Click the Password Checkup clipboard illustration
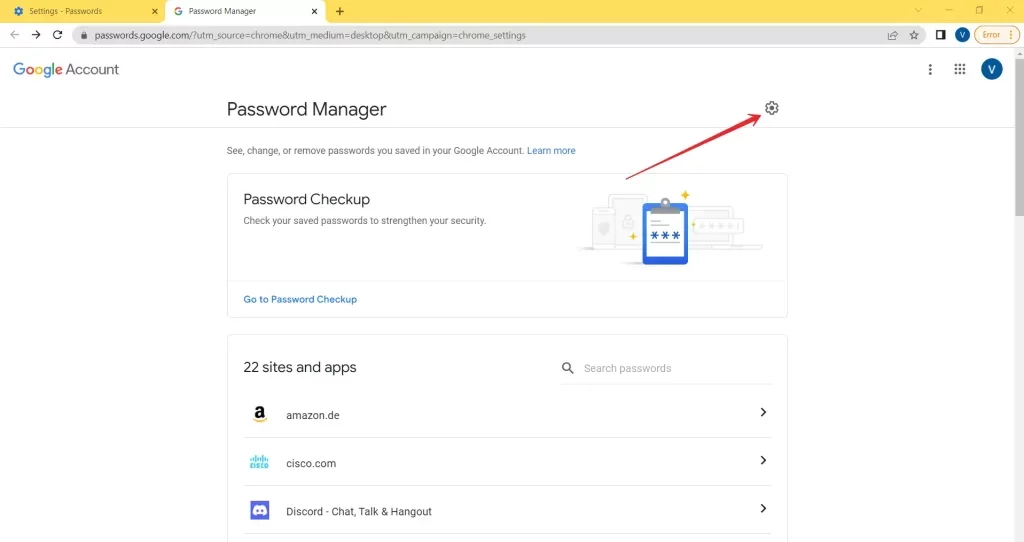The image size is (1024, 542). point(665,230)
